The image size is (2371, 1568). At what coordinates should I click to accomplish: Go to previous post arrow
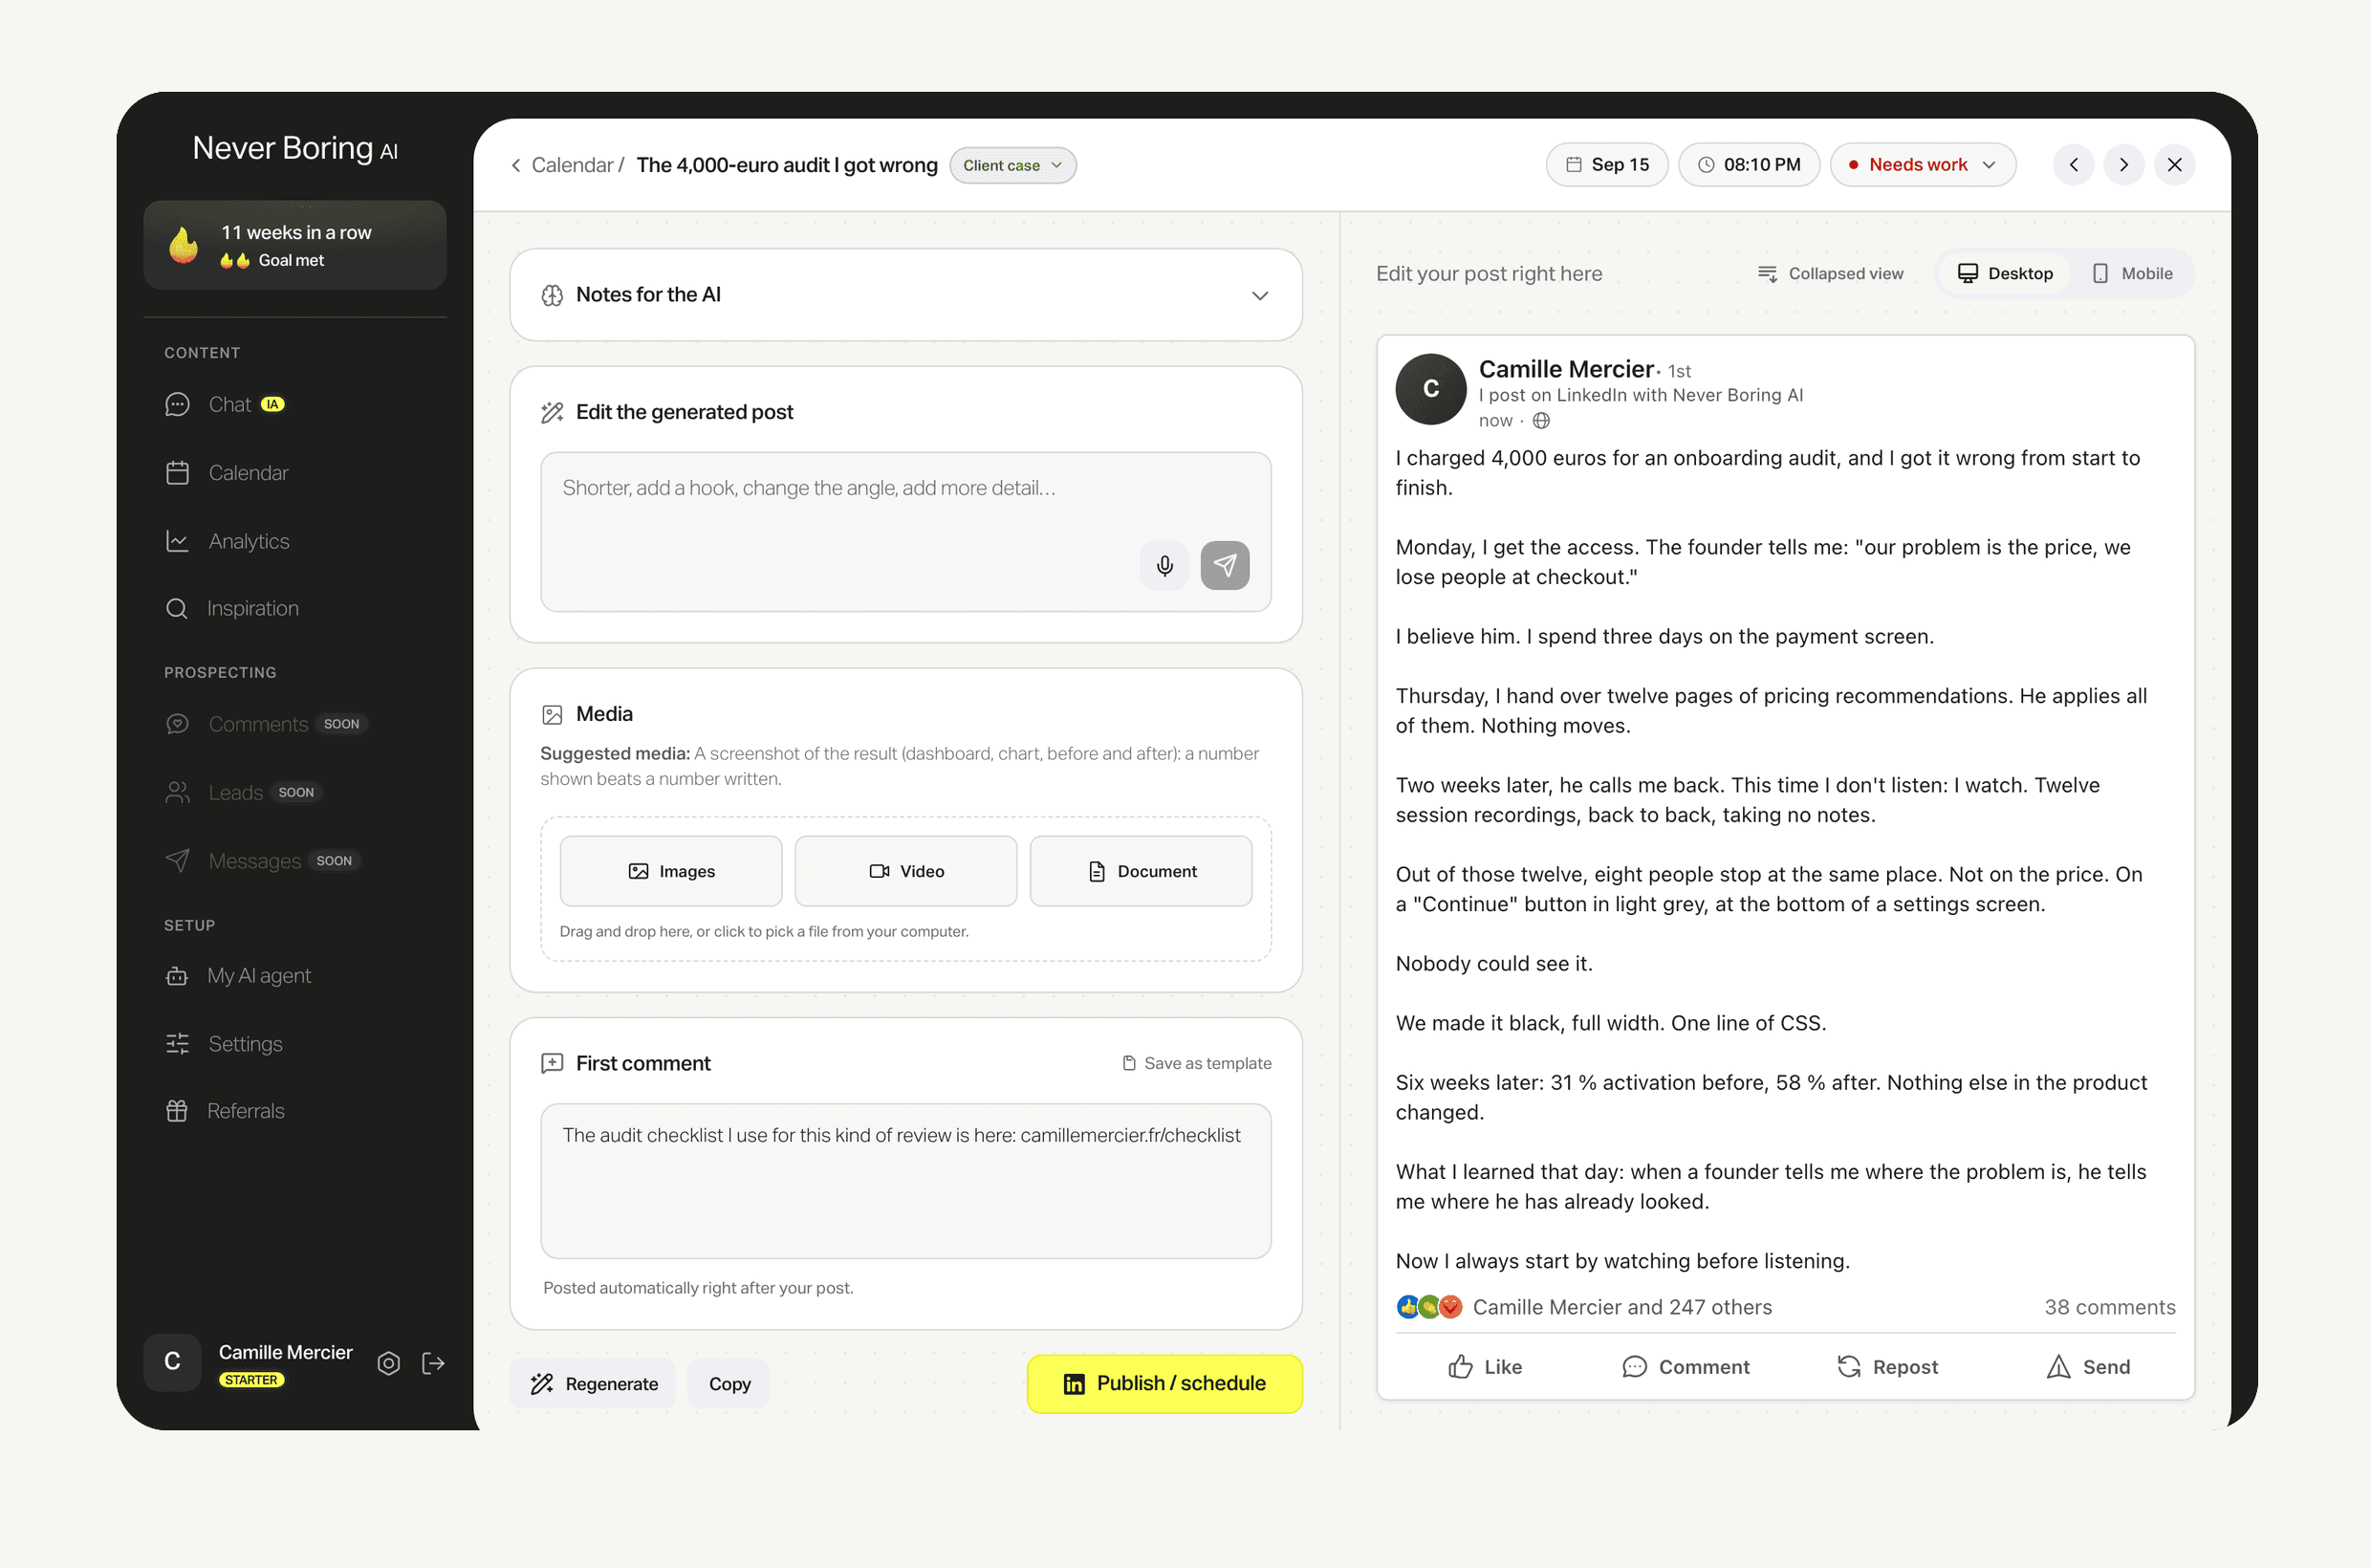(x=2073, y=165)
